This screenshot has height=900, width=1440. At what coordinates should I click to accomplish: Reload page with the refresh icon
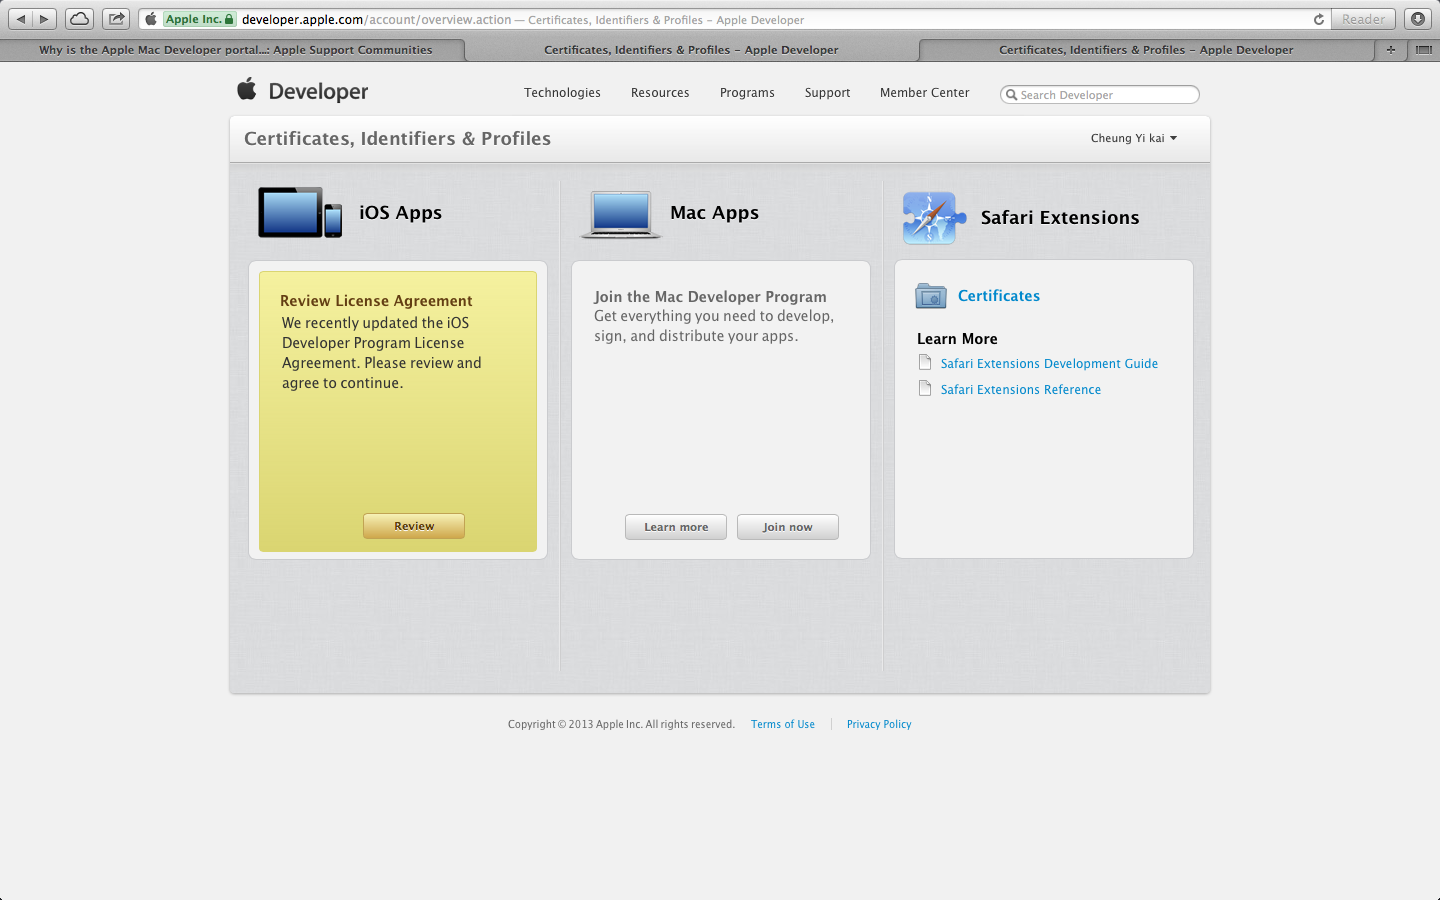click(1319, 19)
